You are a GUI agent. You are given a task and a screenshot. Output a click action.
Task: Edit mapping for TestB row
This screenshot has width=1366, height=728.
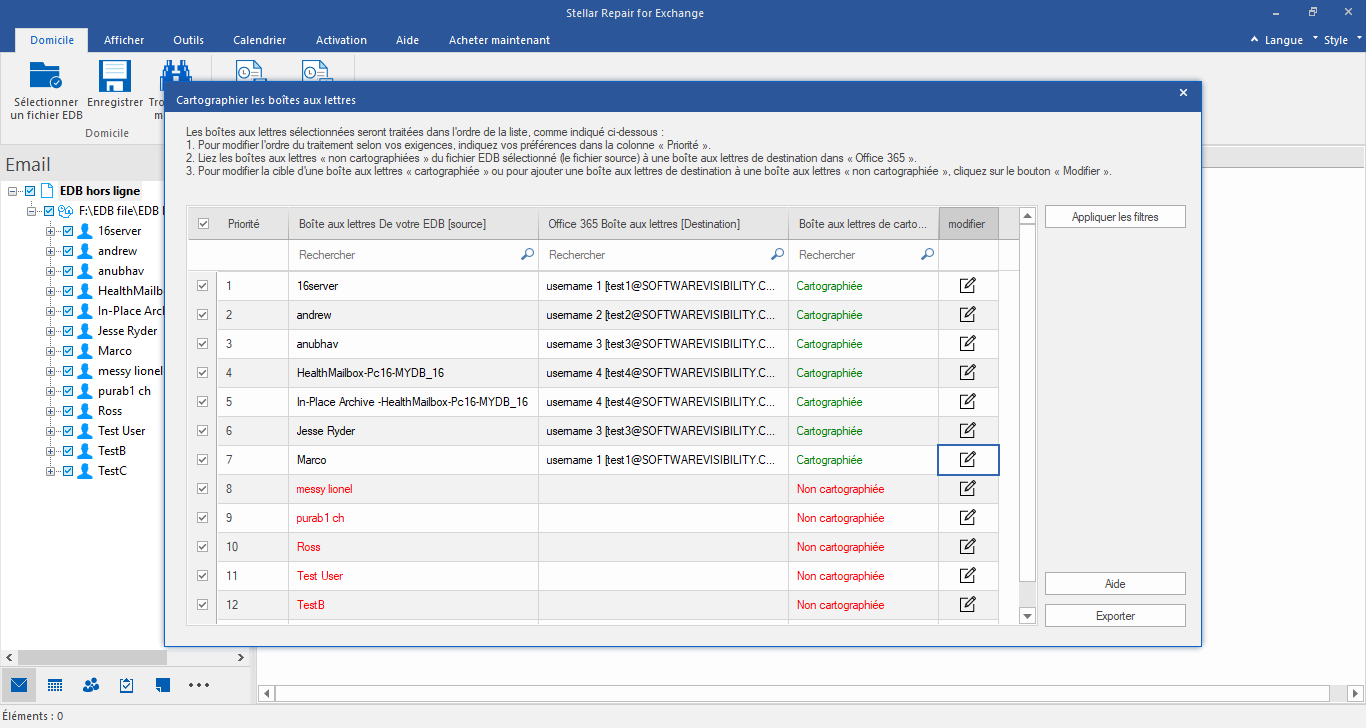click(x=967, y=605)
